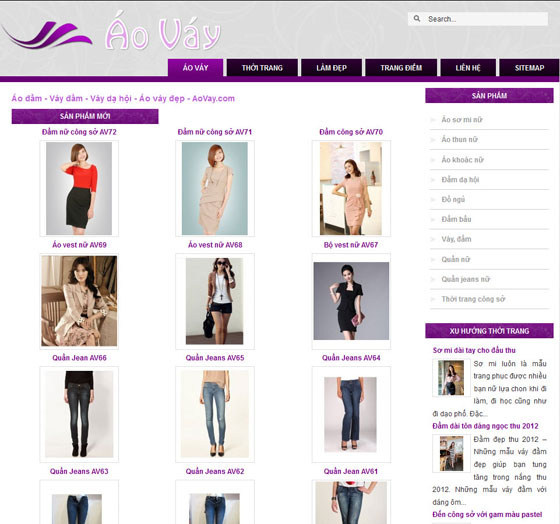Go to the Liên Hệ menu item

[x=468, y=68]
